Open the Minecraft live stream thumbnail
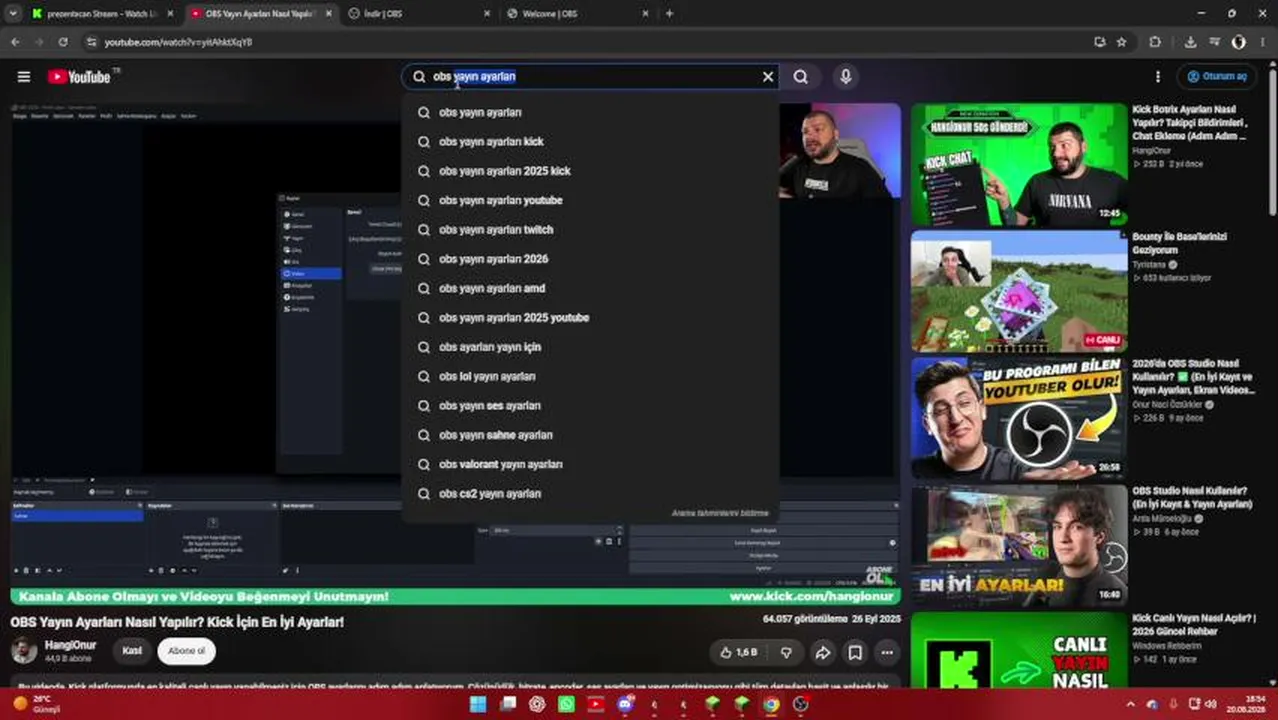The image size is (1278, 720). 1018,292
